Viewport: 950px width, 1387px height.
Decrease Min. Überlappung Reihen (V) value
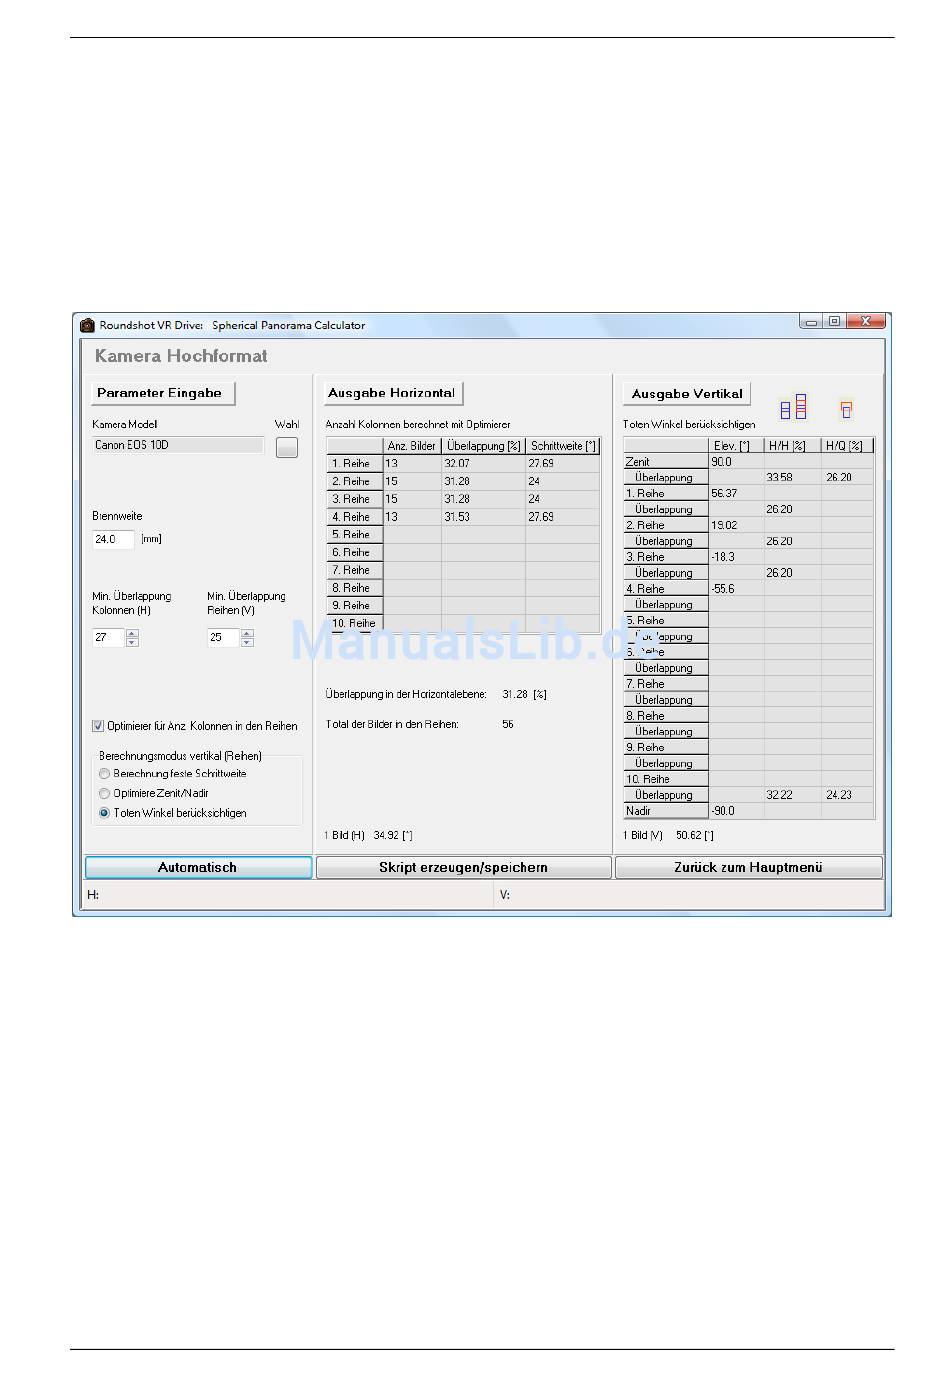coord(248,642)
